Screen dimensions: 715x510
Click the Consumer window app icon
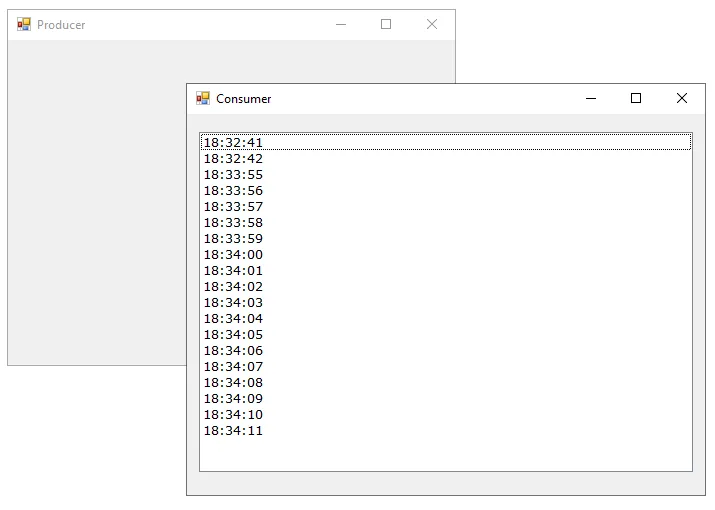point(203,99)
